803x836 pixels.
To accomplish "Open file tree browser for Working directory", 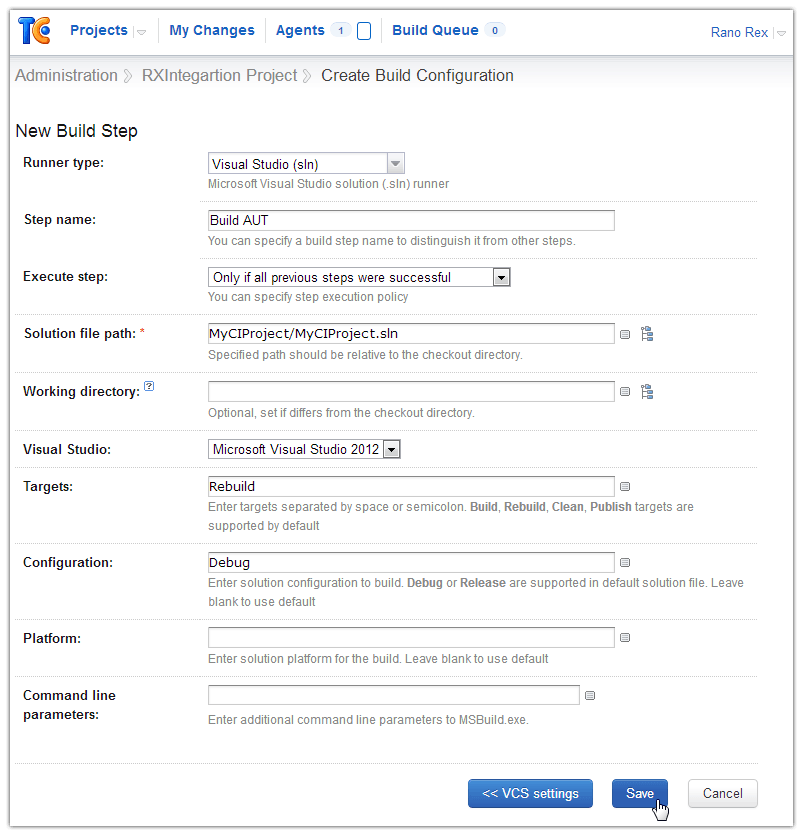I will point(647,391).
